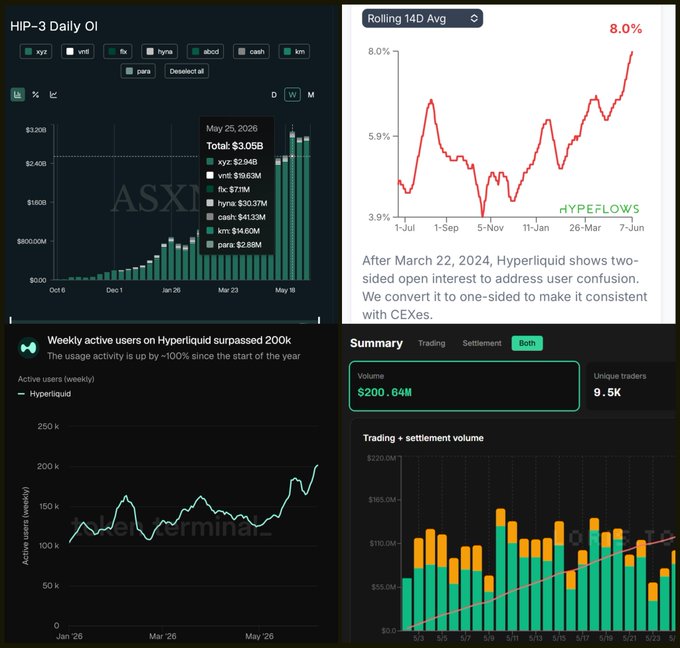Click the 'Trading + settlement volume' heading
Screen dimensions: 680x648
[x=423, y=438]
